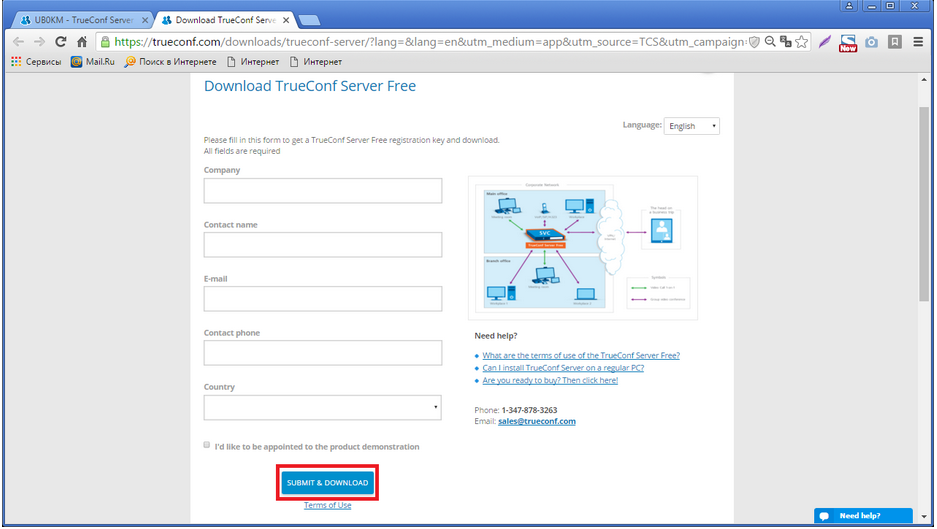Image resolution: width=937 pixels, height=529 pixels.
Task: Close the UB0KM TrueConf Server tab
Action: pyautogui.click(x=145, y=20)
